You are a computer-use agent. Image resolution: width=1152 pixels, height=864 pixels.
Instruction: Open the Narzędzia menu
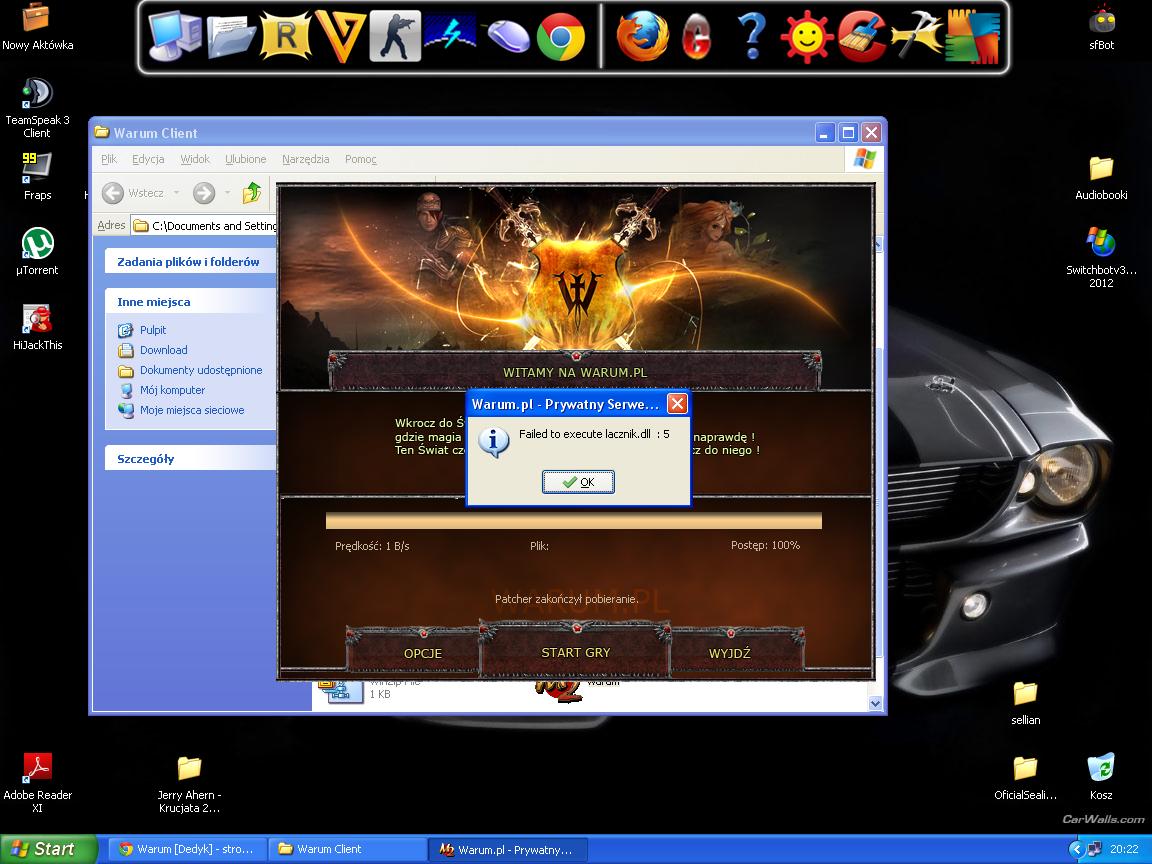(305, 159)
